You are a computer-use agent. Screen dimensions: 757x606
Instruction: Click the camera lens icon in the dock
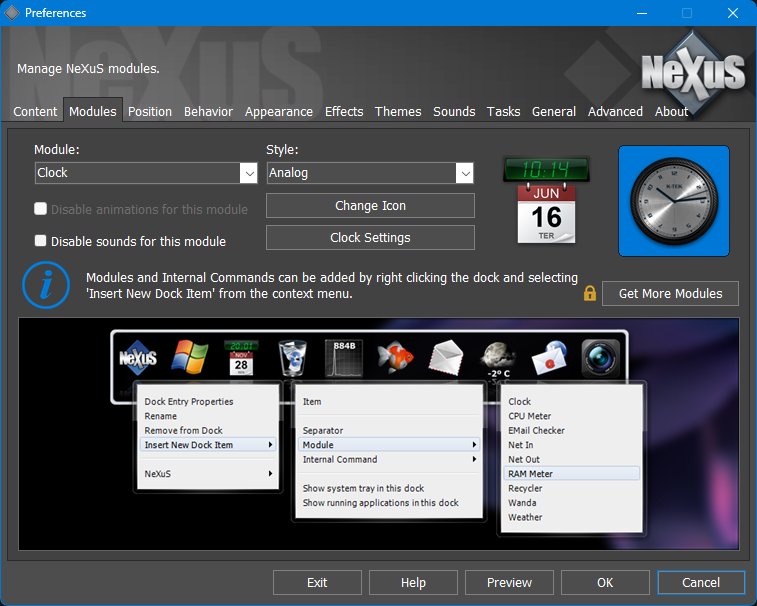point(601,358)
